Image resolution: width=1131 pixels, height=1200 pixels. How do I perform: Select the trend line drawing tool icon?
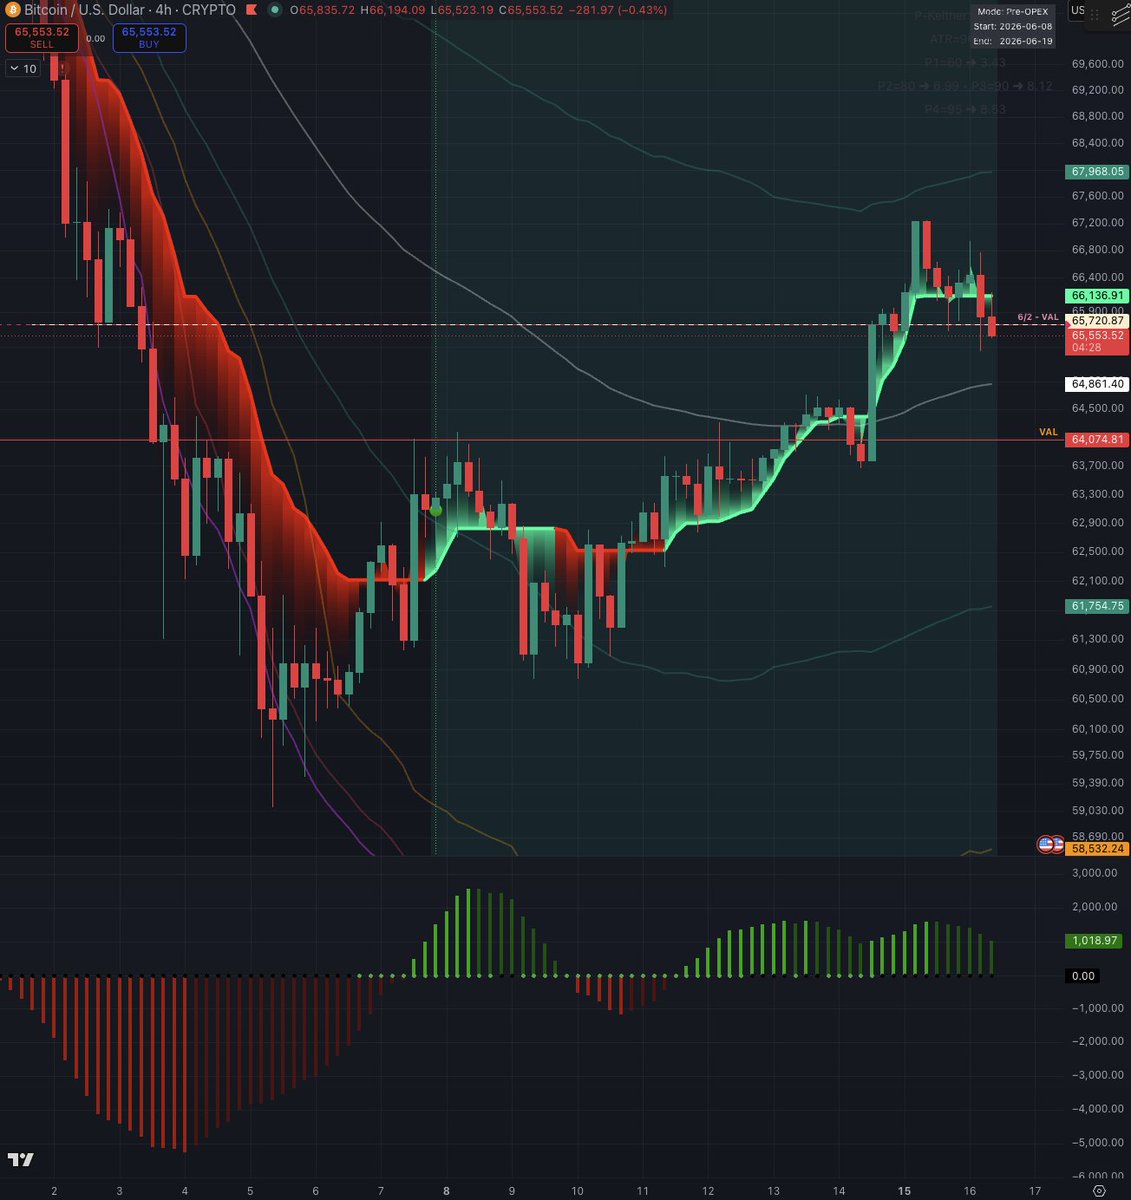(1120, 14)
